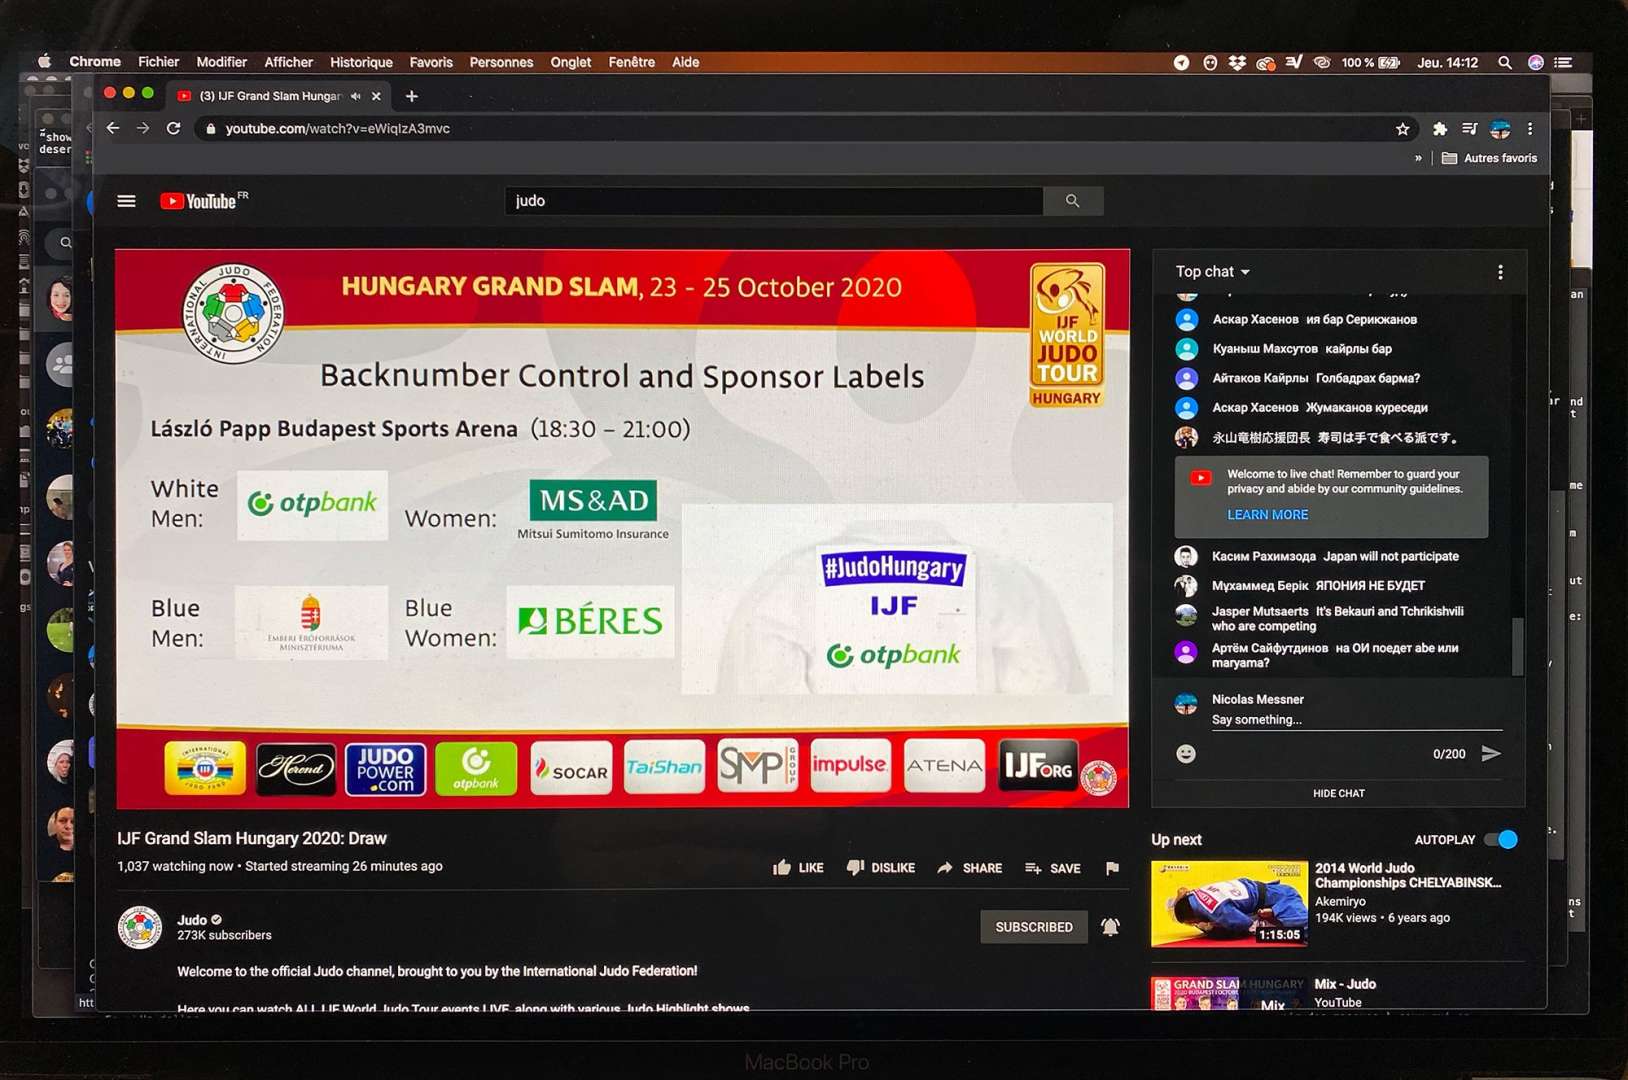Open the Chrome profile avatar

tap(1500, 129)
